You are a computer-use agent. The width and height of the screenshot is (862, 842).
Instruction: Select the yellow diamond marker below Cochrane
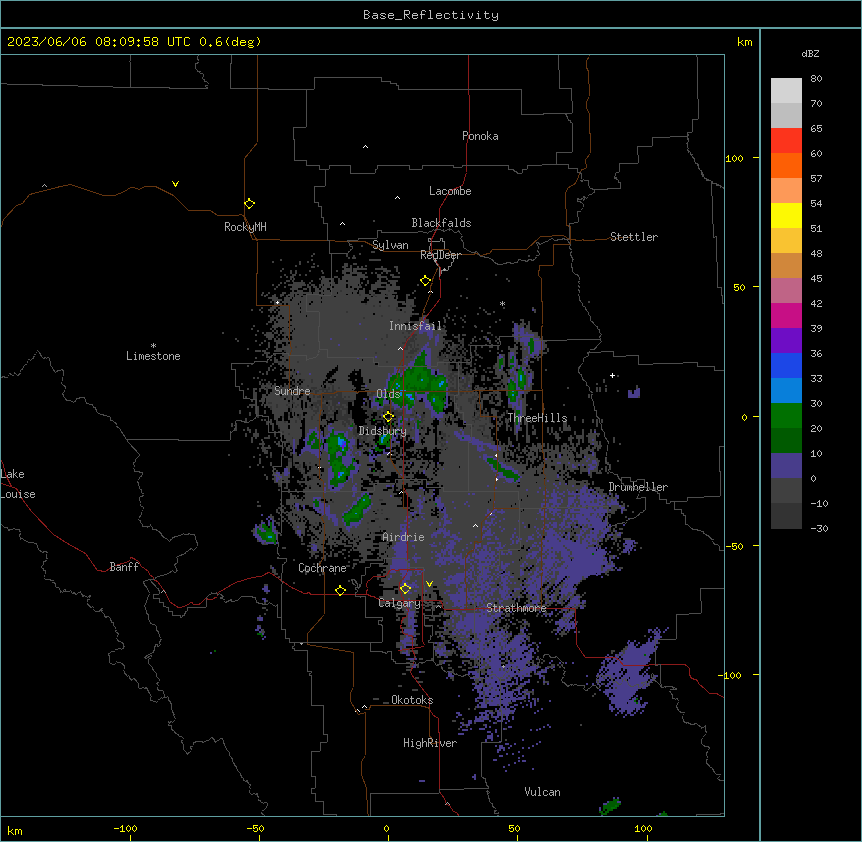pos(340,590)
